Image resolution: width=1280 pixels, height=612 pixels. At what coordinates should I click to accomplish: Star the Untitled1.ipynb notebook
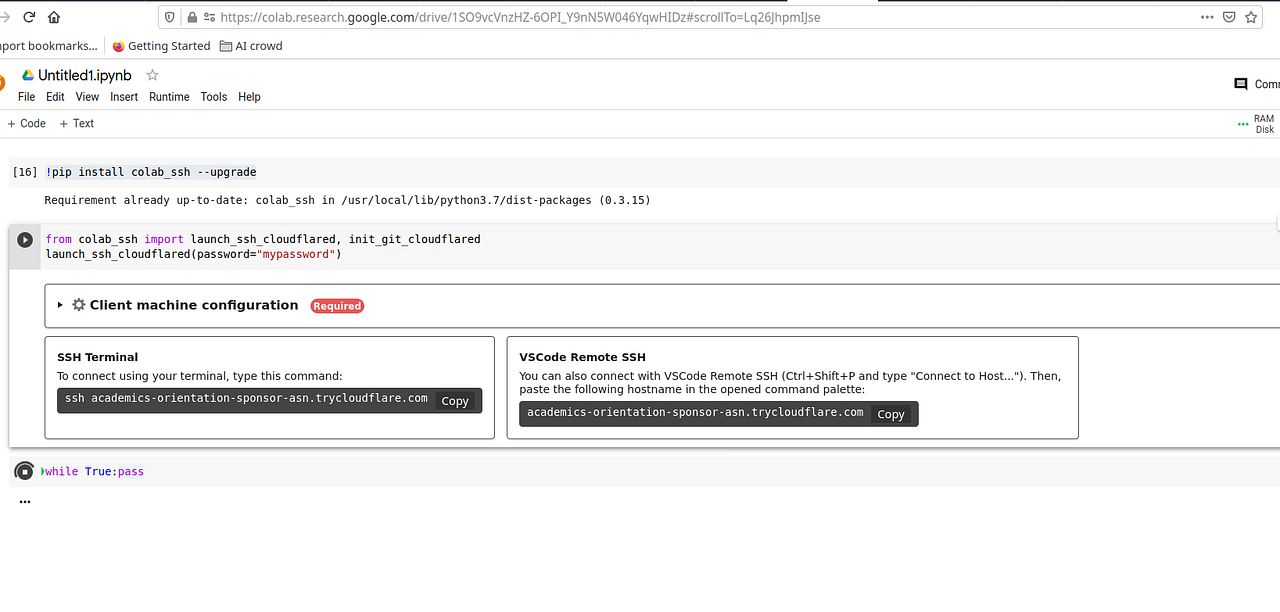(151, 74)
